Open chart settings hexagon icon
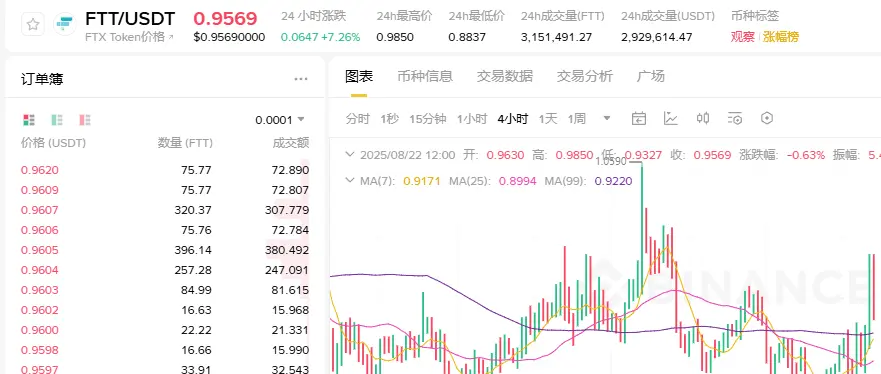 [x=767, y=118]
